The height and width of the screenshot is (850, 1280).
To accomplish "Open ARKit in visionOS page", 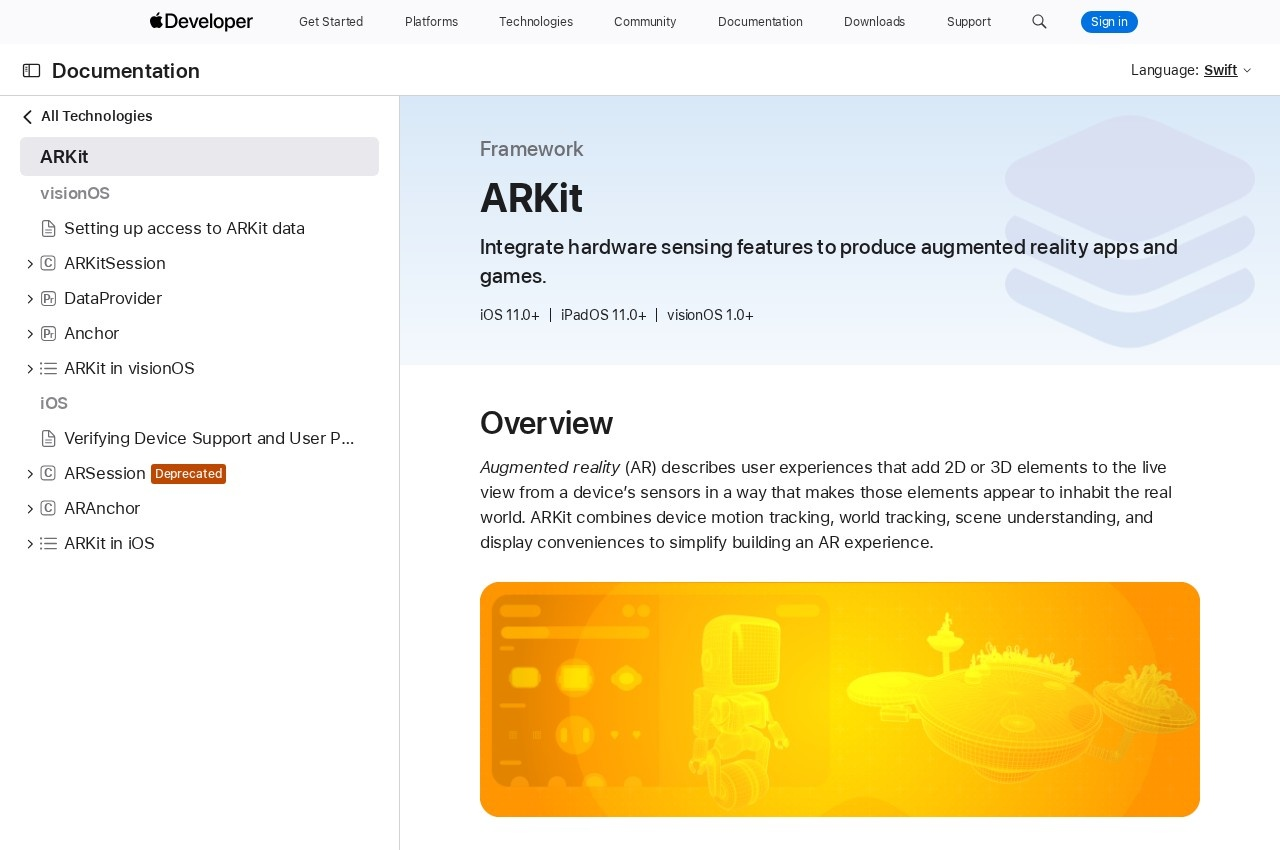I will [129, 368].
